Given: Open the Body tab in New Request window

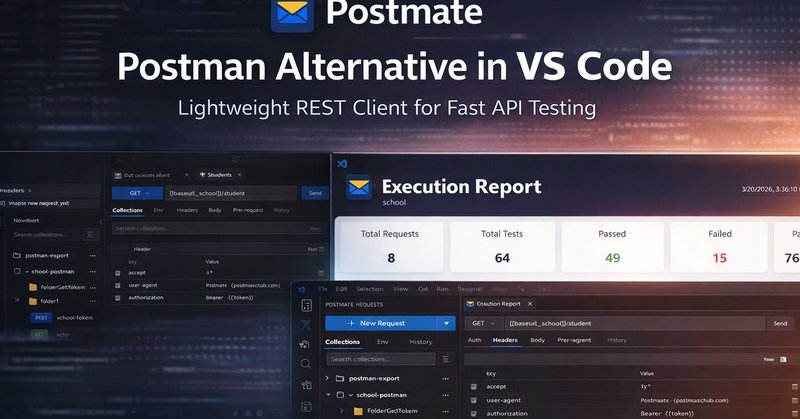Looking at the screenshot, I should point(537,340).
